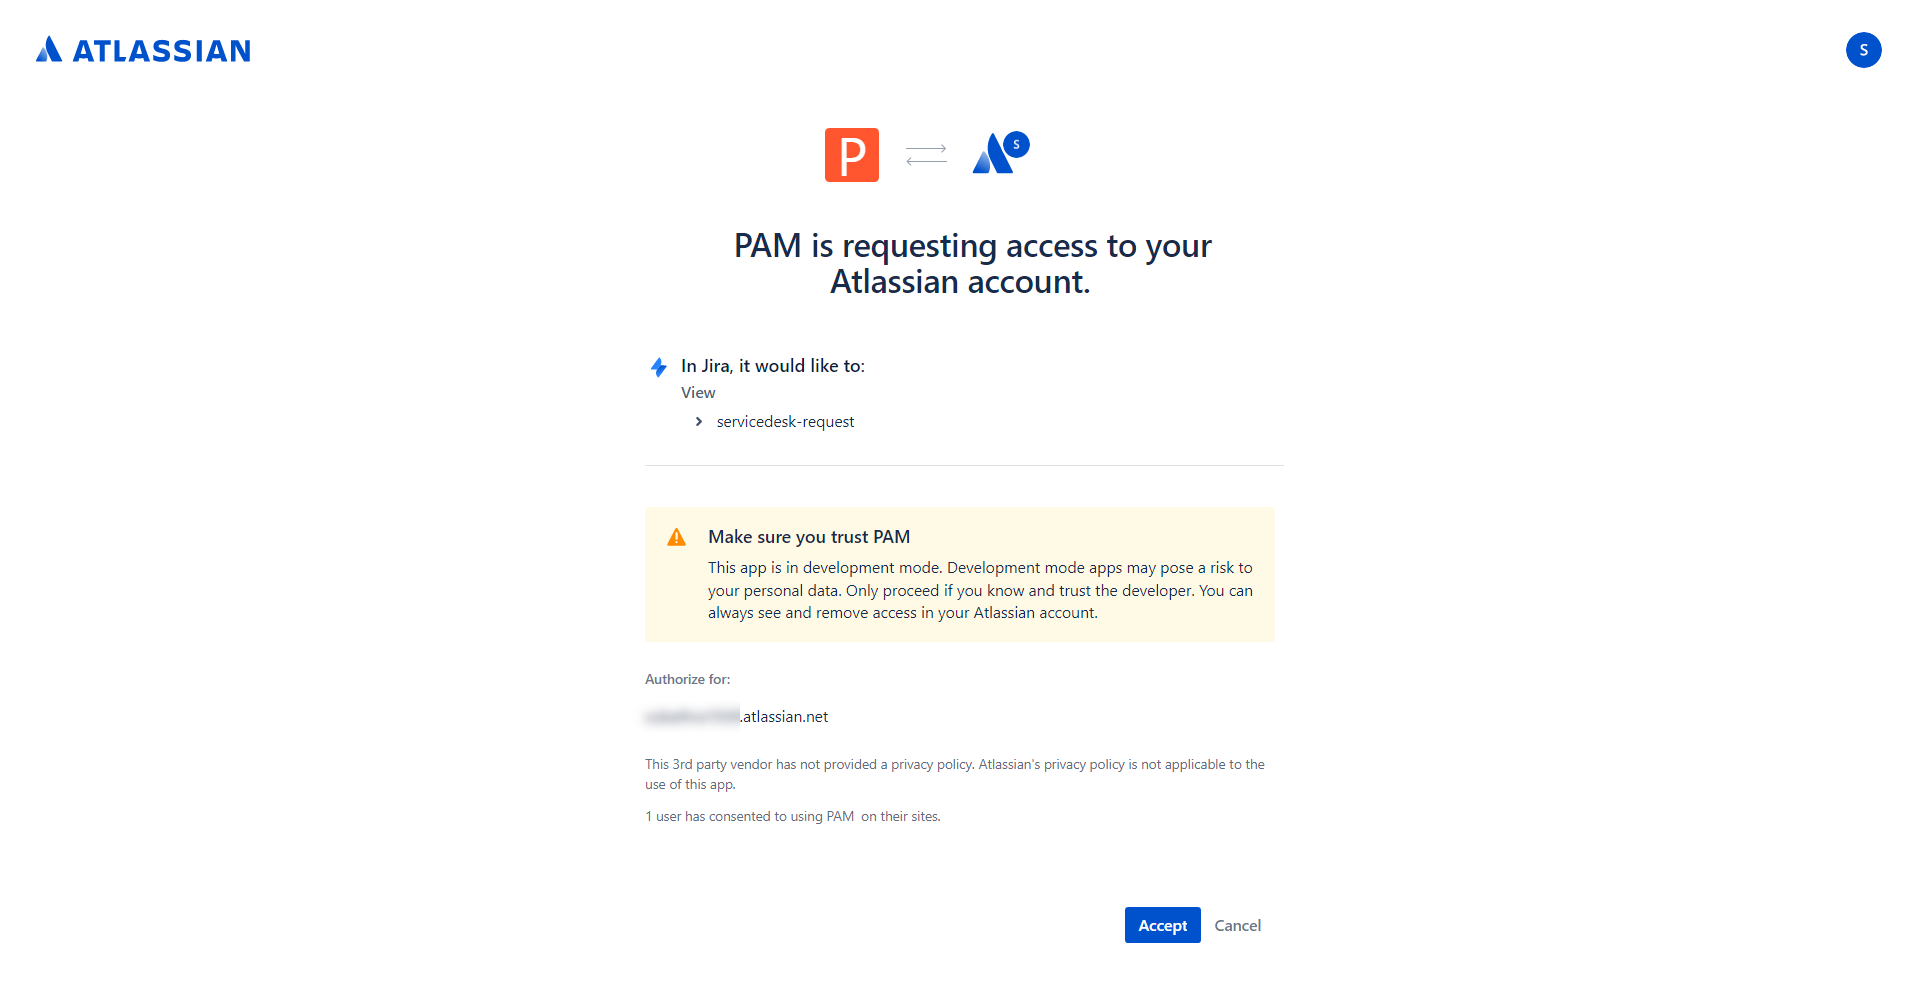This screenshot has height=1006, width=1920.
Task: Click the two-way arrows exchange icon
Action: (x=926, y=155)
